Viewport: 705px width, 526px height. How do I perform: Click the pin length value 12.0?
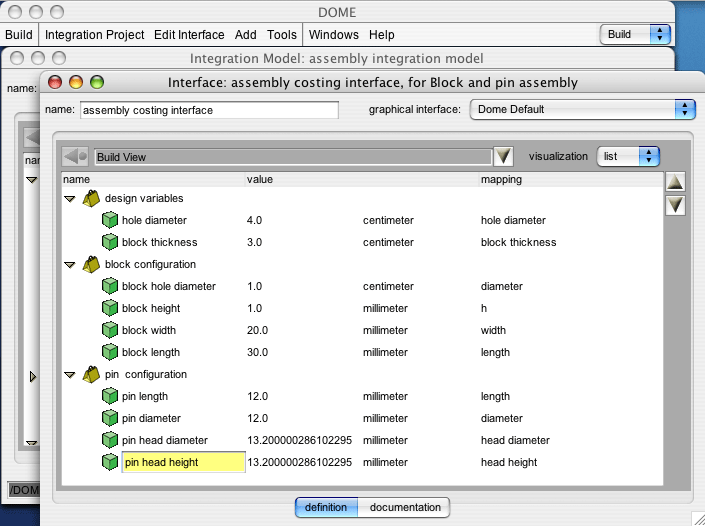coord(258,397)
